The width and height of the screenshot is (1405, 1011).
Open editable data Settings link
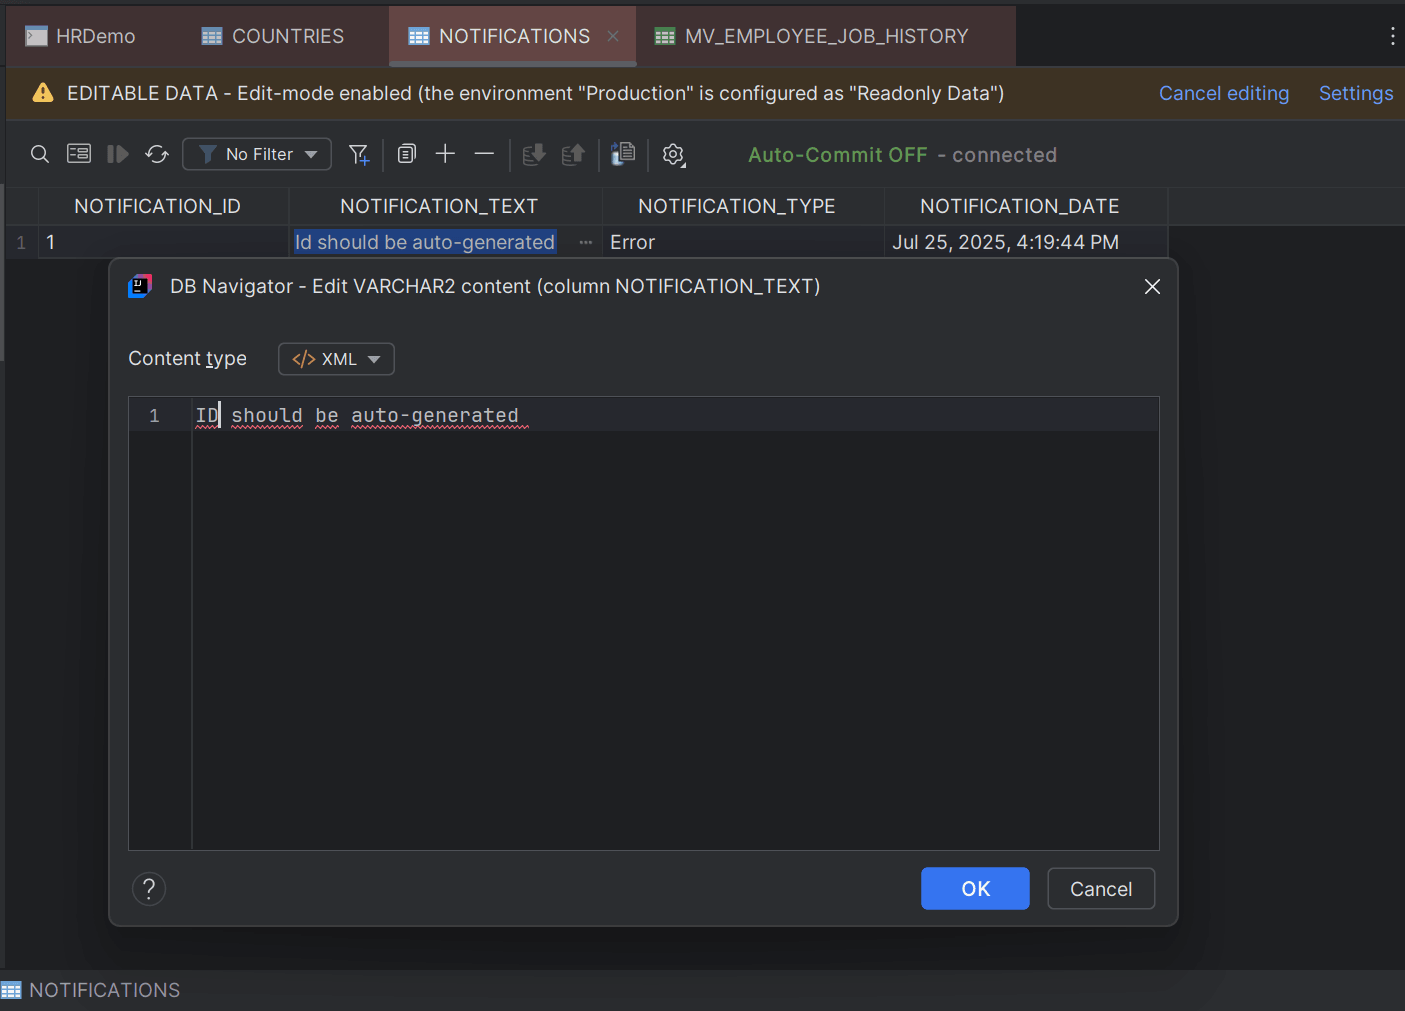(1355, 93)
